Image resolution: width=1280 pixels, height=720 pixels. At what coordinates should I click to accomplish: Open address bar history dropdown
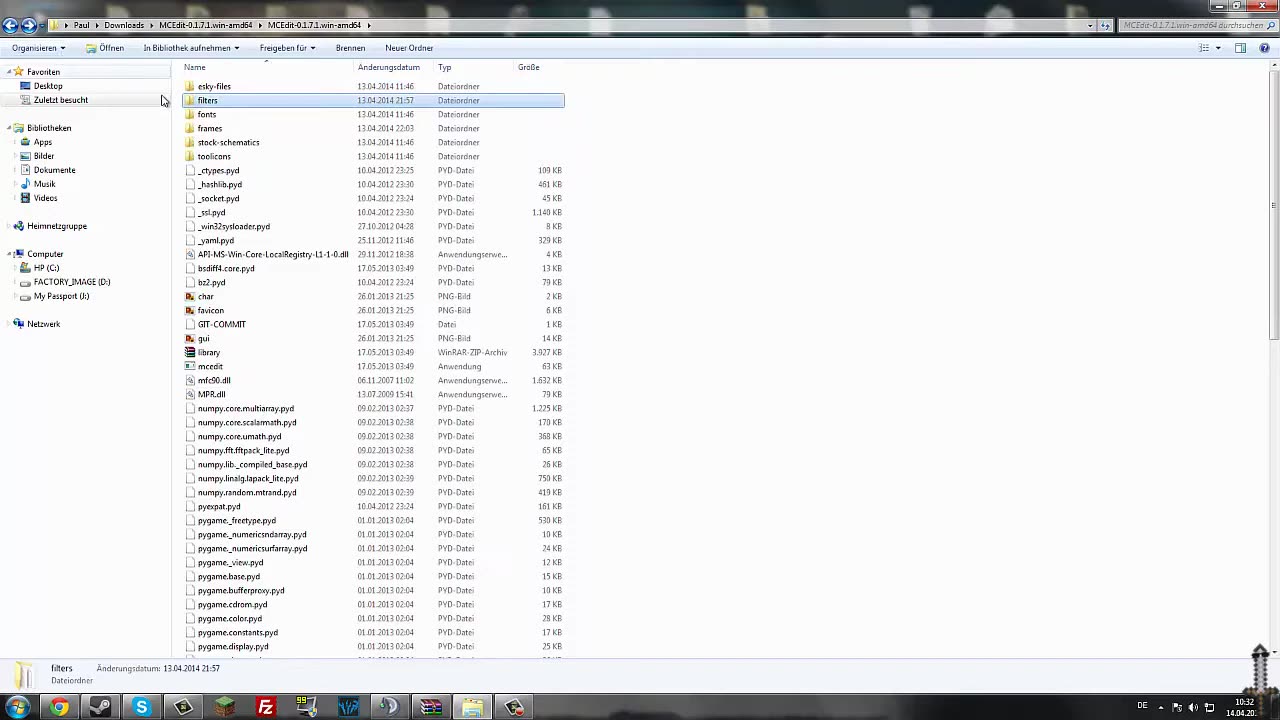pyautogui.click(x=1090, y=25)
